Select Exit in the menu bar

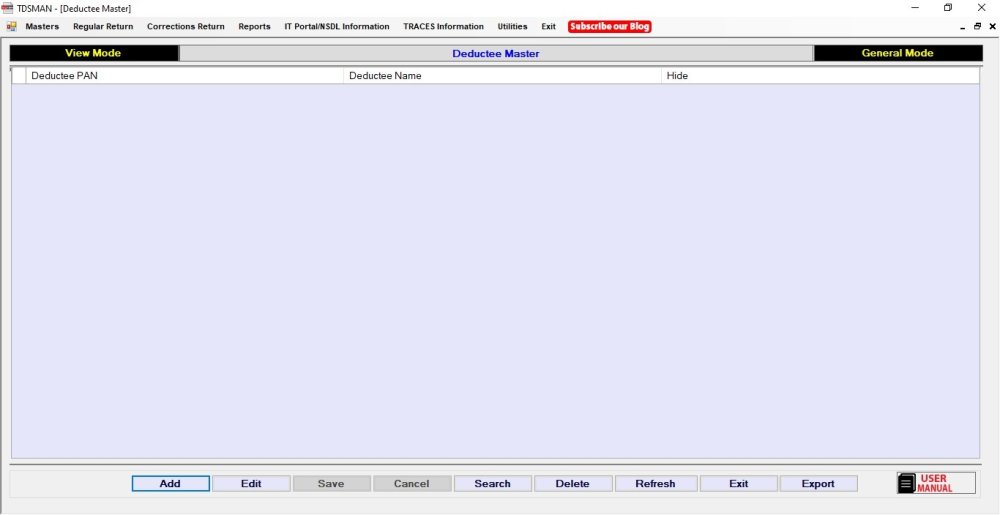coord(548,27)
